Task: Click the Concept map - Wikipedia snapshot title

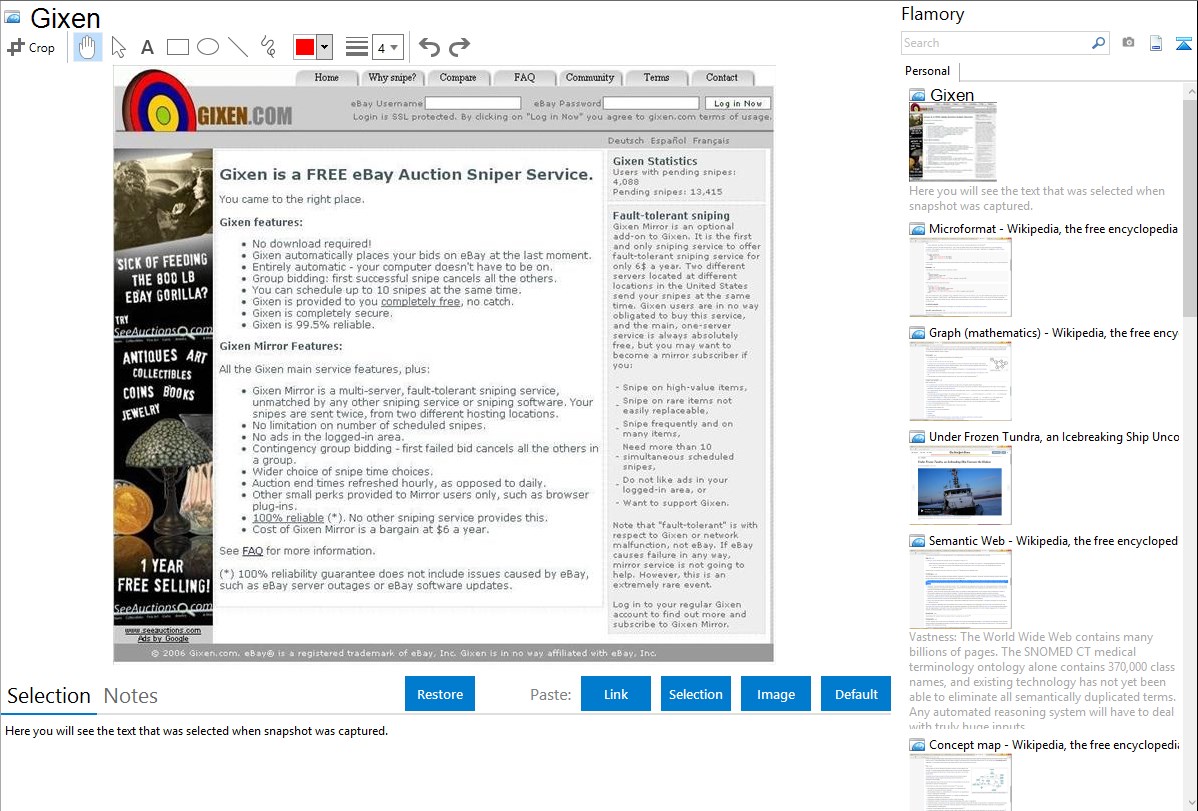Action: pos(1053,744)
